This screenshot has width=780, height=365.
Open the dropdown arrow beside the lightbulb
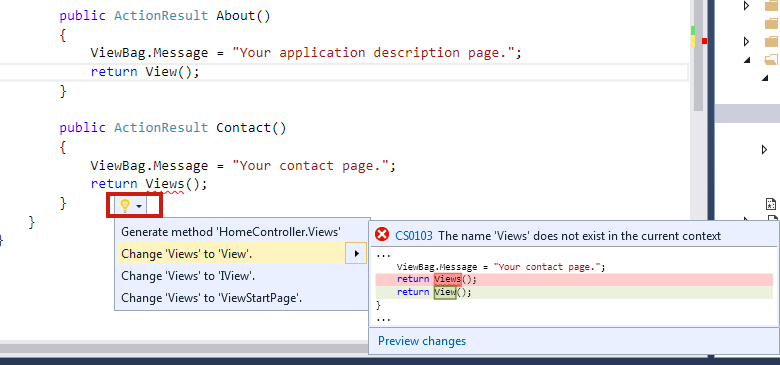click(140, 206)
